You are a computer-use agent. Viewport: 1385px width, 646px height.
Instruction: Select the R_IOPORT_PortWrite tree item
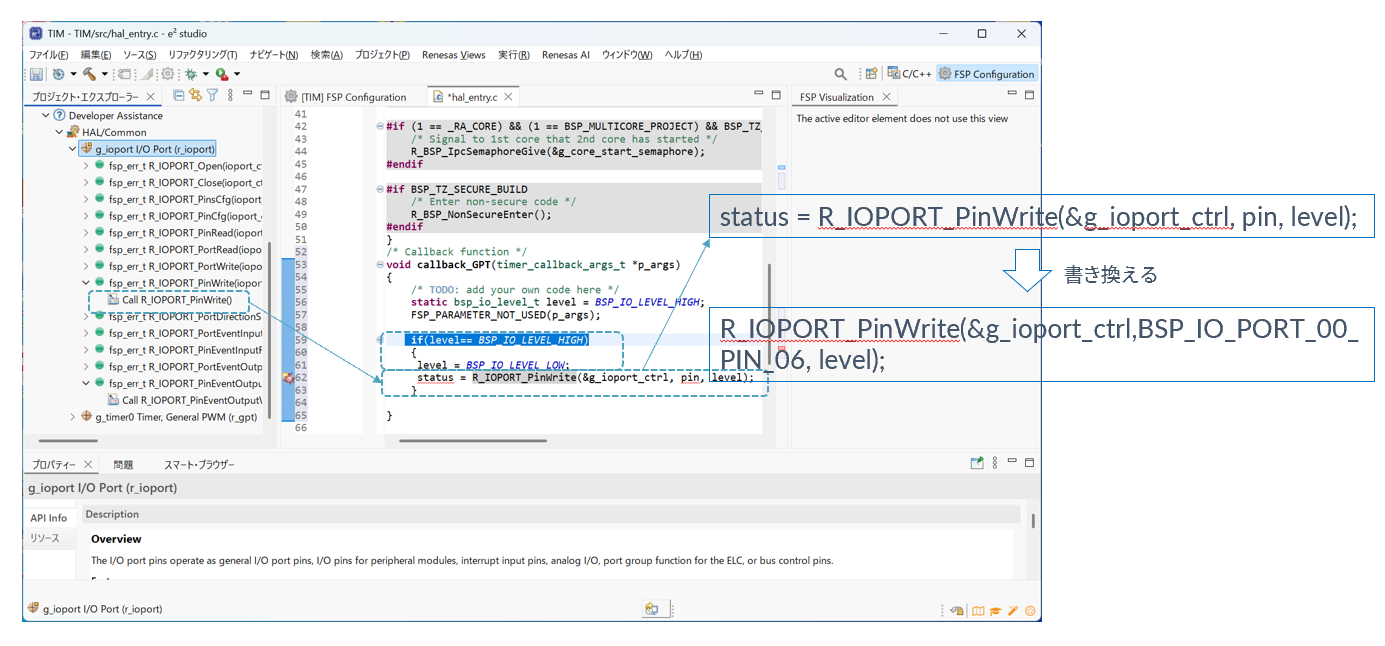coord(178,266)
